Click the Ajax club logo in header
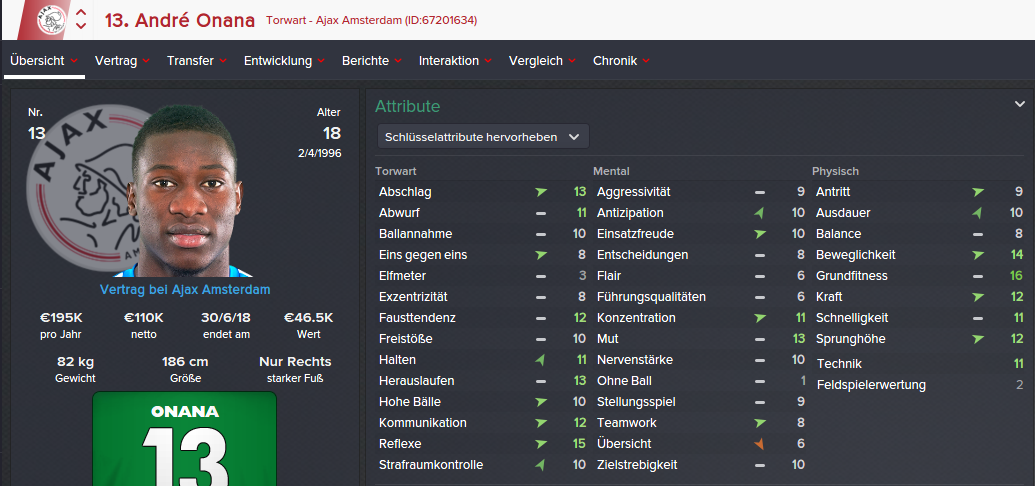The height and width of the screenshot is (486, 1035). coord(49,18)
